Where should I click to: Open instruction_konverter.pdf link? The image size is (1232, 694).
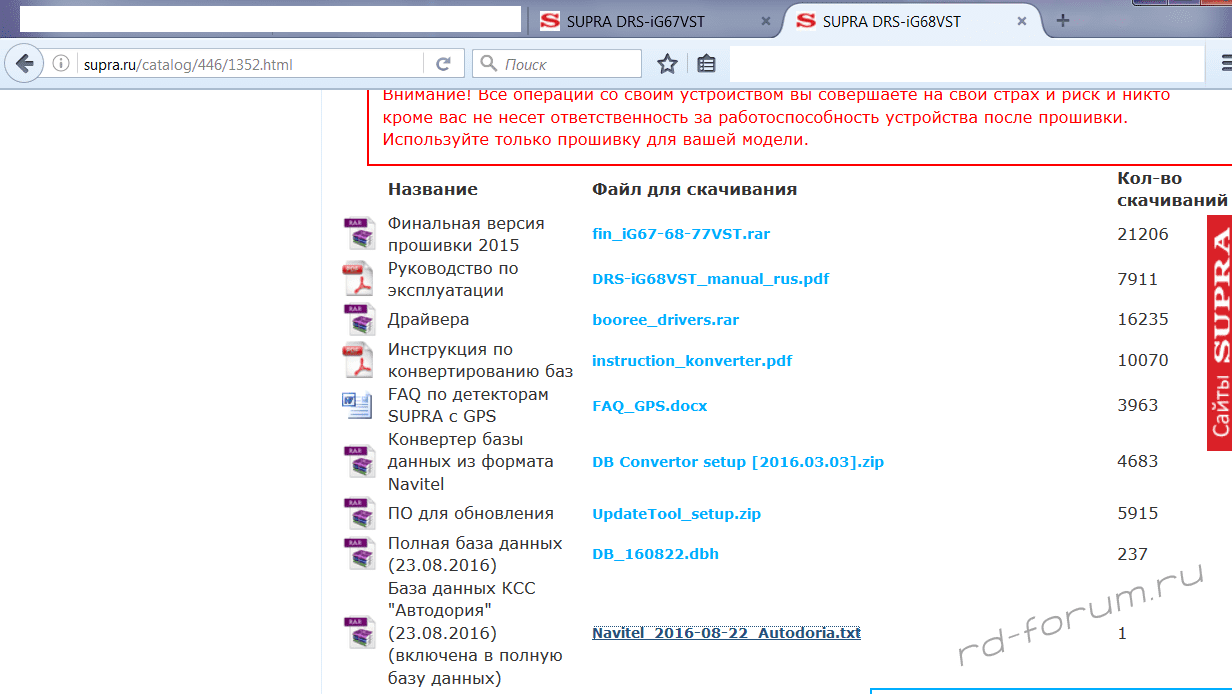click(x=693, y=360)
